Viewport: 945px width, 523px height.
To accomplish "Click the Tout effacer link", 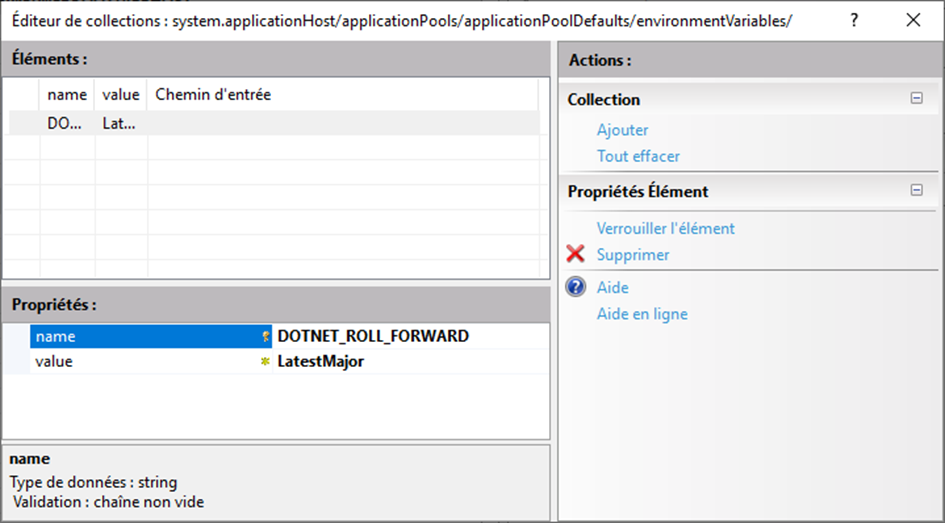I will click(x=638, y=156).
